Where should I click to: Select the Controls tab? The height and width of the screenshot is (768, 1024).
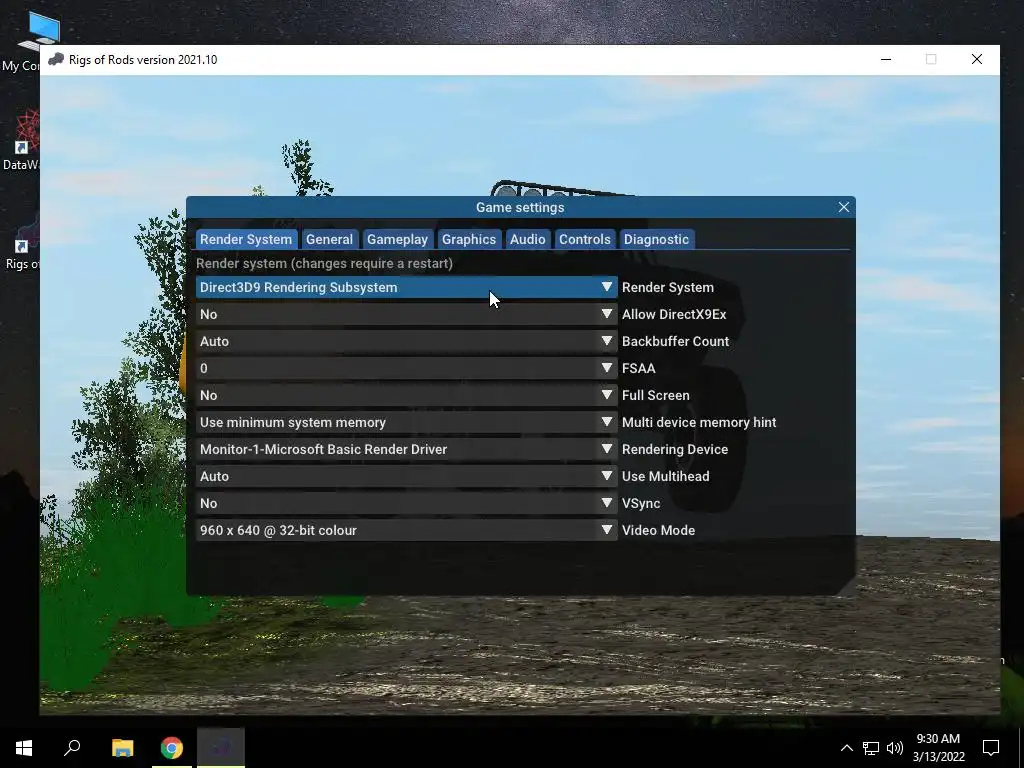[x=584, y=239]
